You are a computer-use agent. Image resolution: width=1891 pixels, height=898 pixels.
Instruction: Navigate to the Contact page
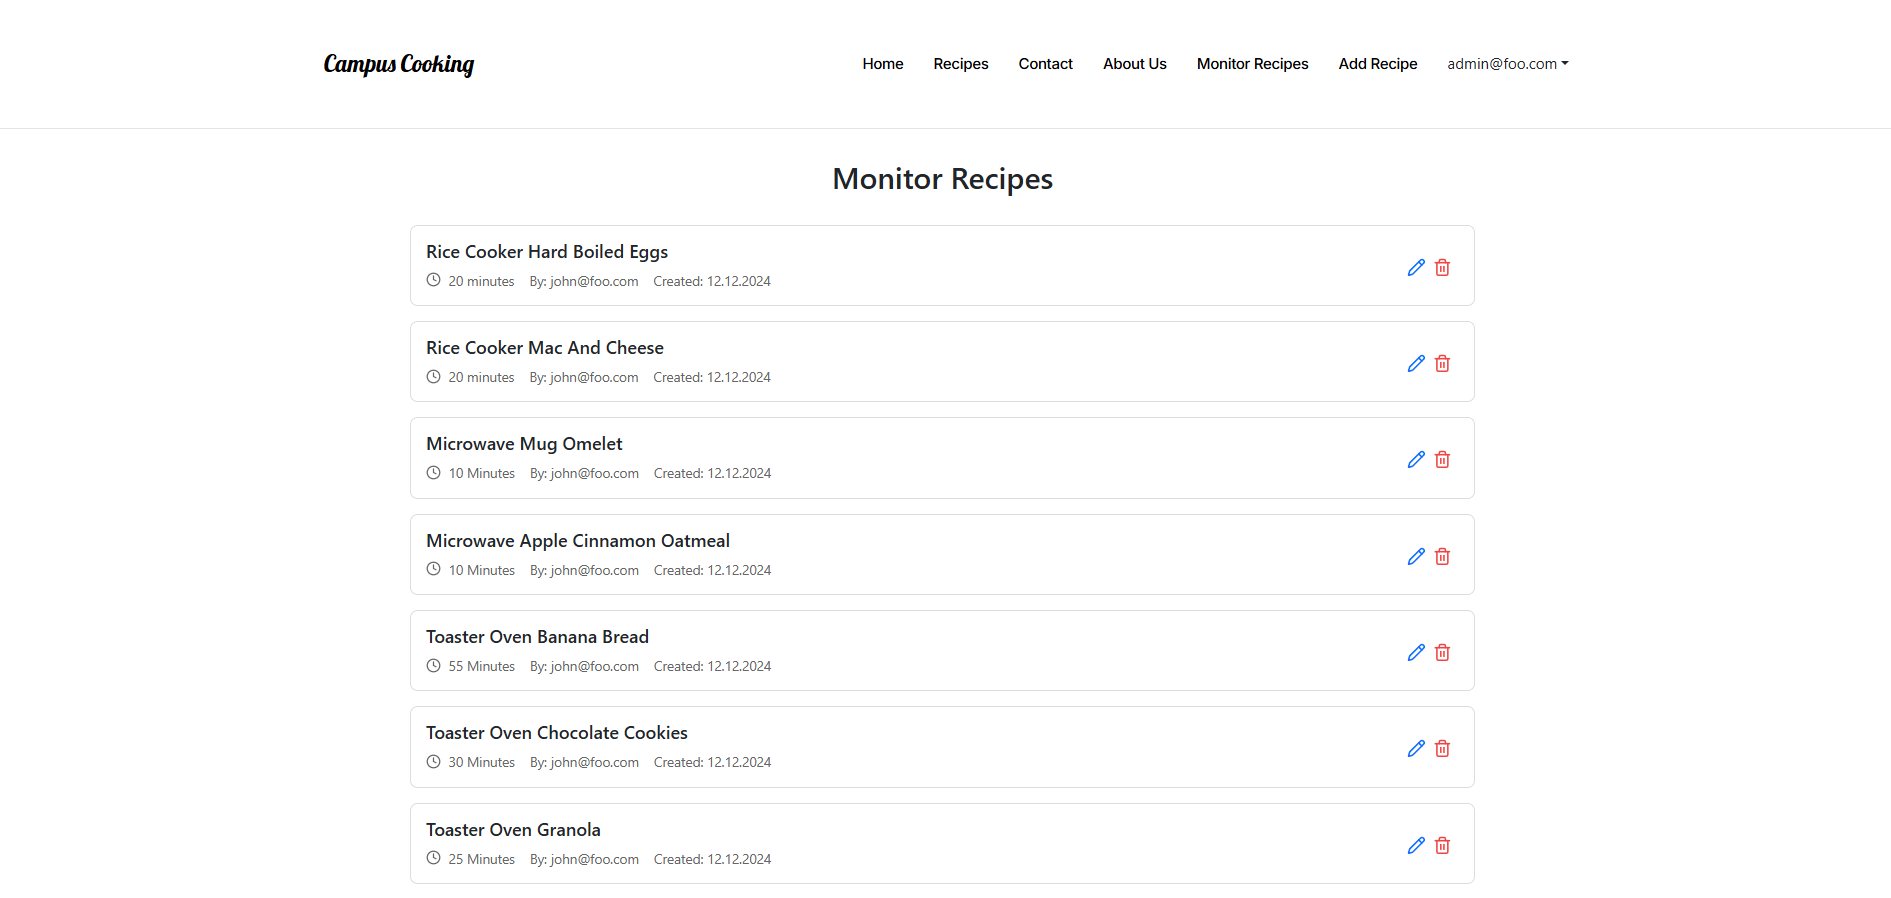coord(1045,64)
